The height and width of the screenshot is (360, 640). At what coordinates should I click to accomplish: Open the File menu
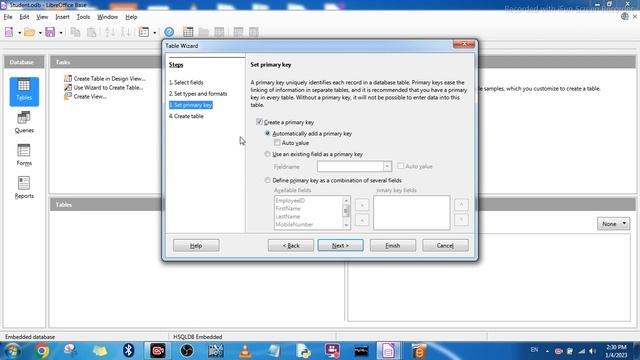(8, 17)
